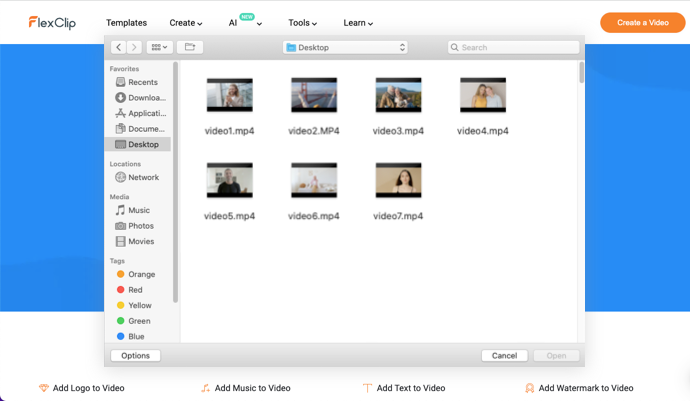
Task: Expand the Create menu
Action: pos(186,23)
